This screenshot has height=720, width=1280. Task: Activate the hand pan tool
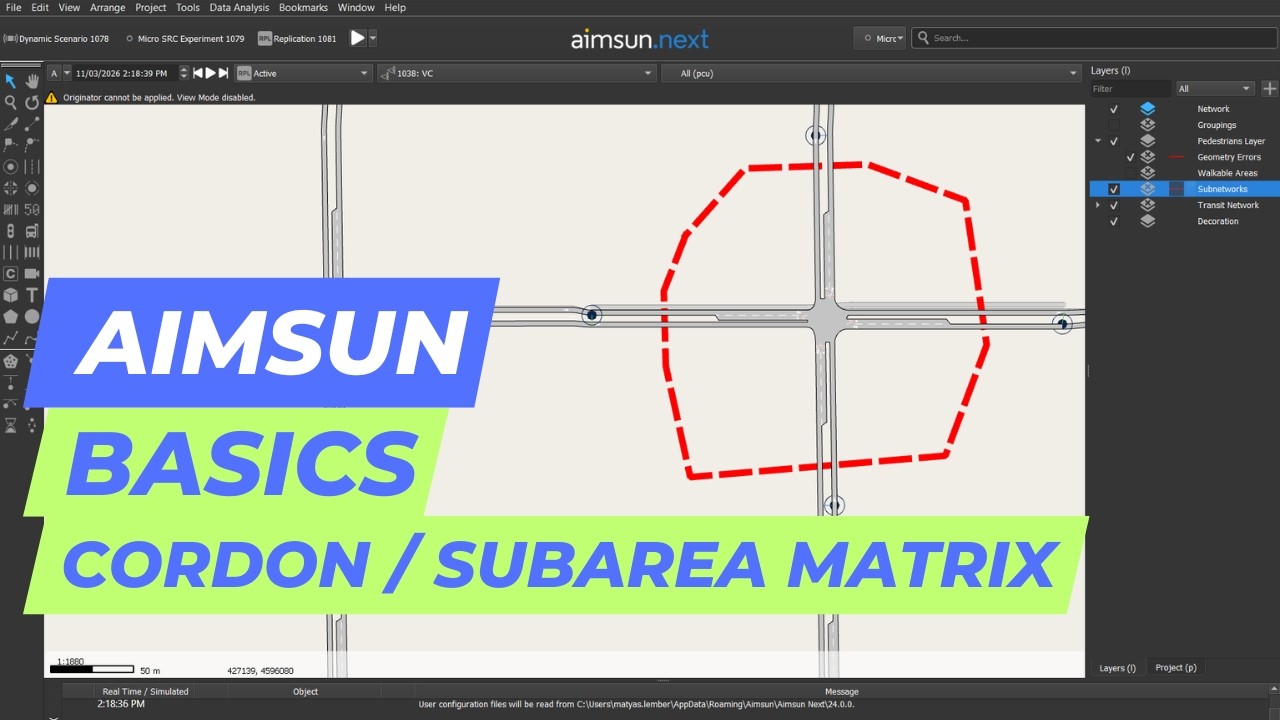[x=32, y=81]
